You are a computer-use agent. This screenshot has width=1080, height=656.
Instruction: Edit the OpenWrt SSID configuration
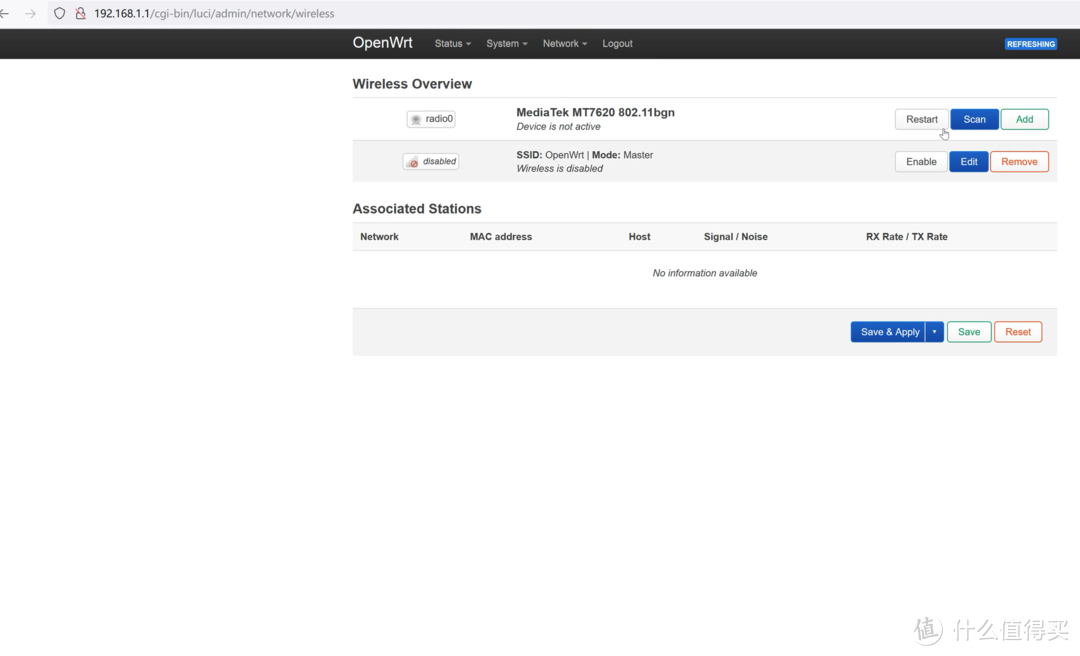969,161
